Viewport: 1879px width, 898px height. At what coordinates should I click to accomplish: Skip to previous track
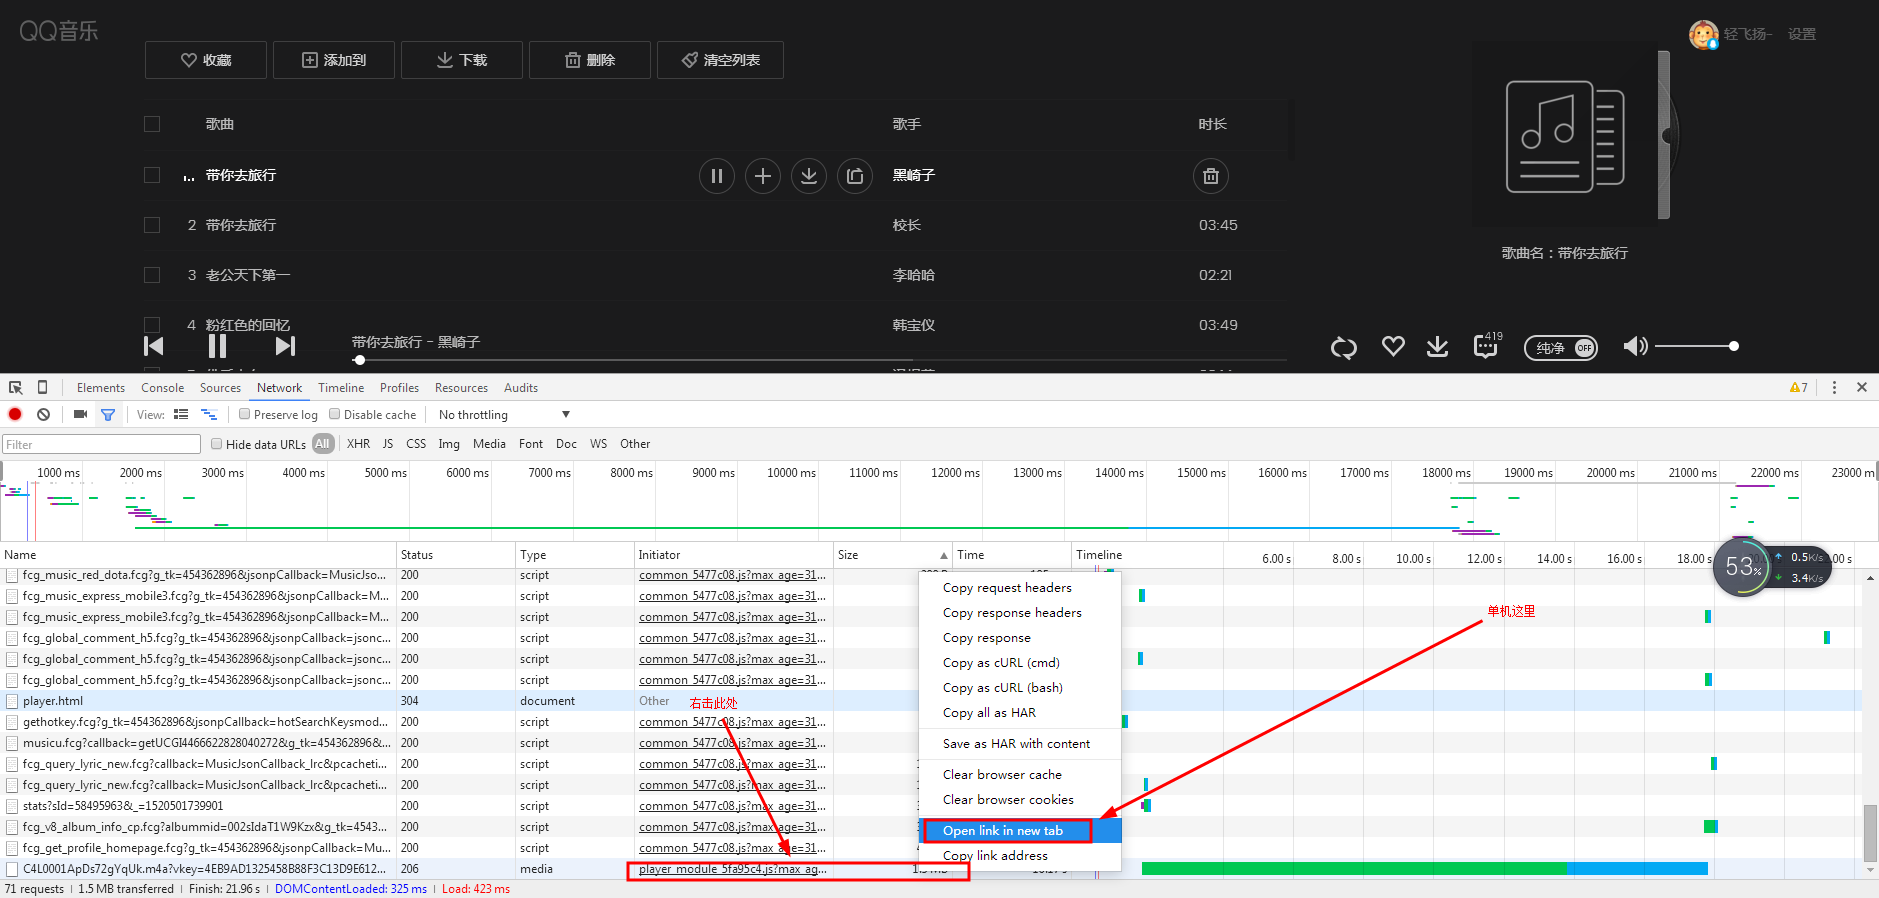(154, 346)
